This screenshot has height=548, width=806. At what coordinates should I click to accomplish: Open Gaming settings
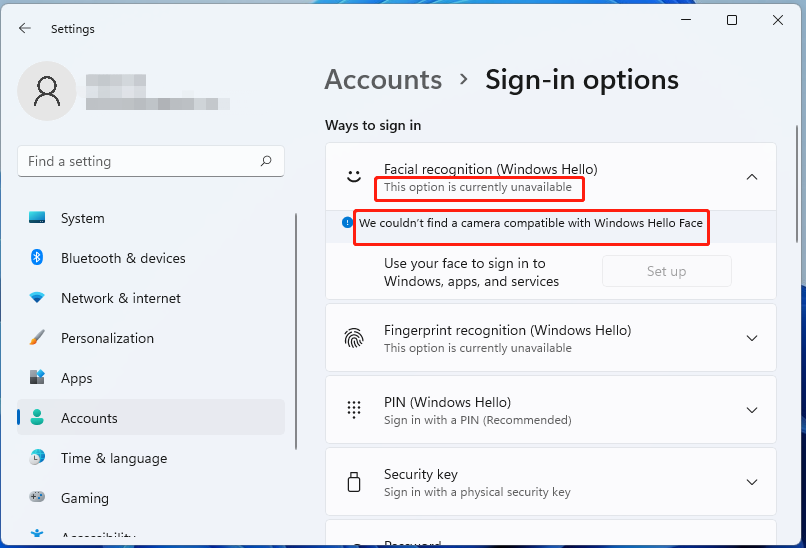coord(151,498)
